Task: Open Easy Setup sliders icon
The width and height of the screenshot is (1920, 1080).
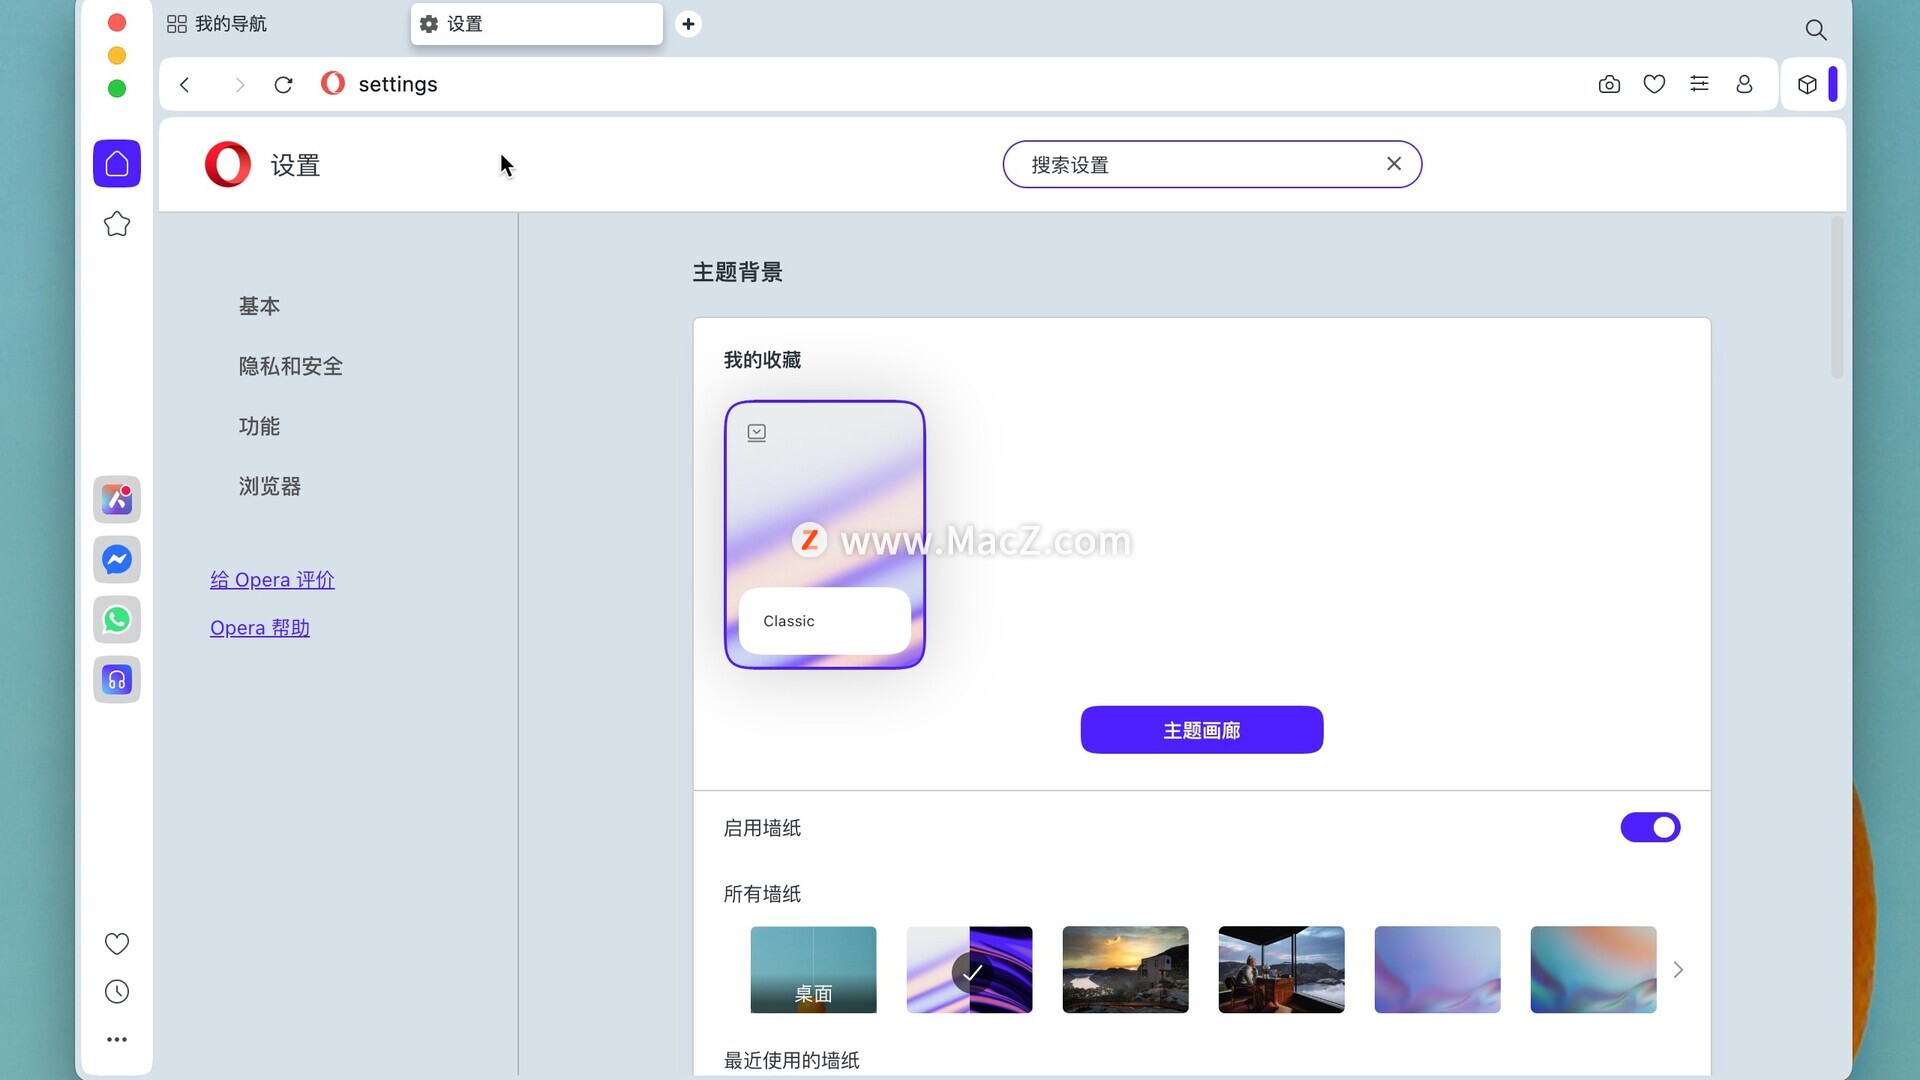Action: (1699, 84)
